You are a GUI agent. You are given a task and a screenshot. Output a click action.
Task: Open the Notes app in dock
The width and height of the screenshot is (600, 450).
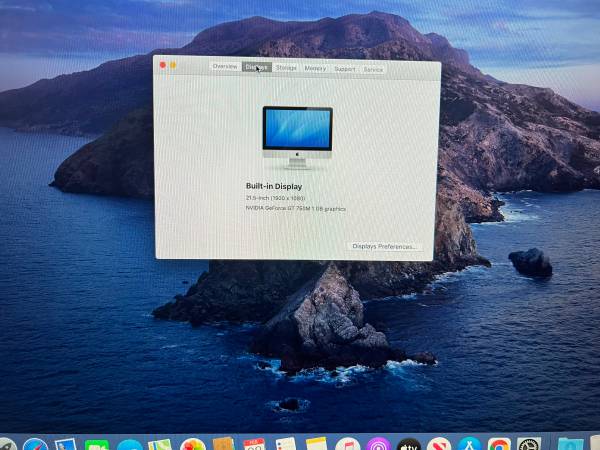pyautogui.click(x=316, y=445)
